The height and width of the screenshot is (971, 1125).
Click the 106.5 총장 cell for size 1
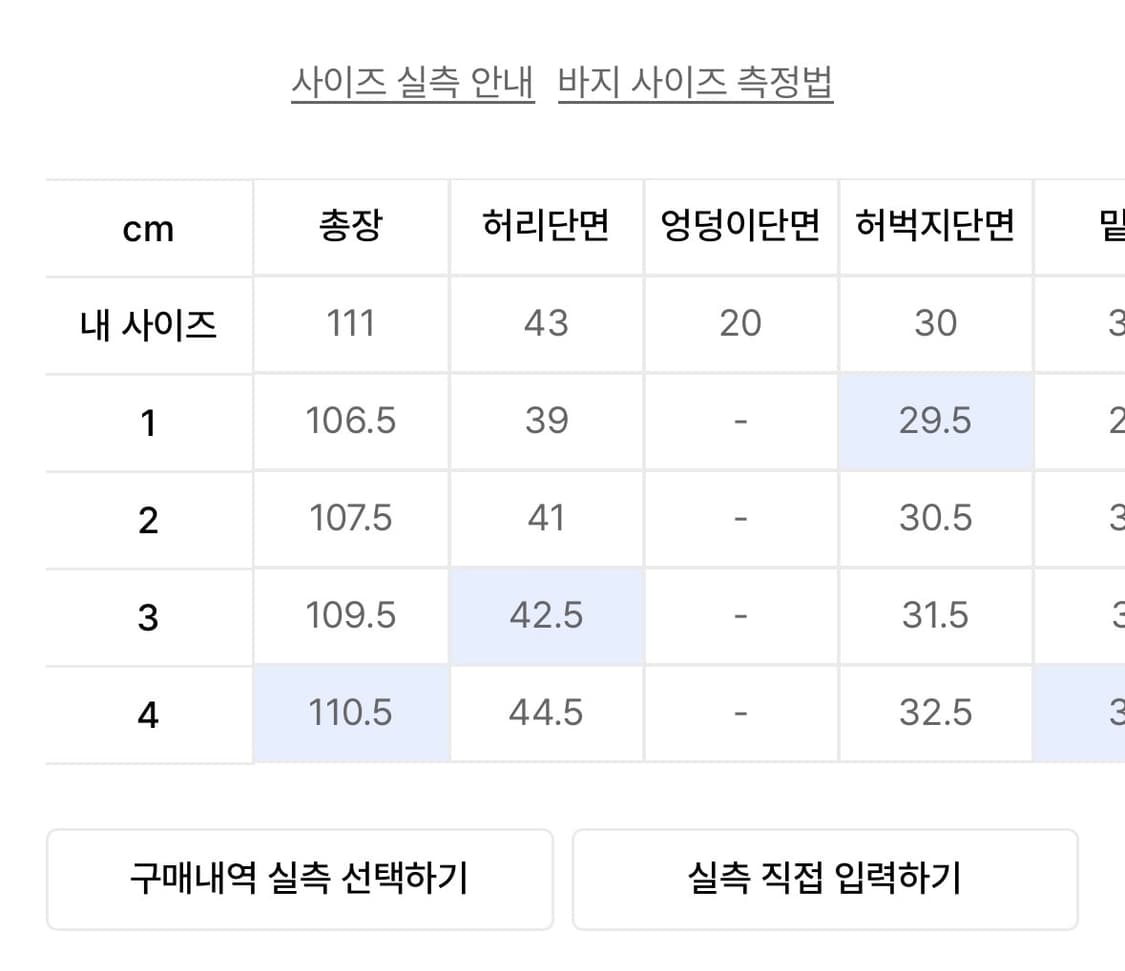click(350, 421)
